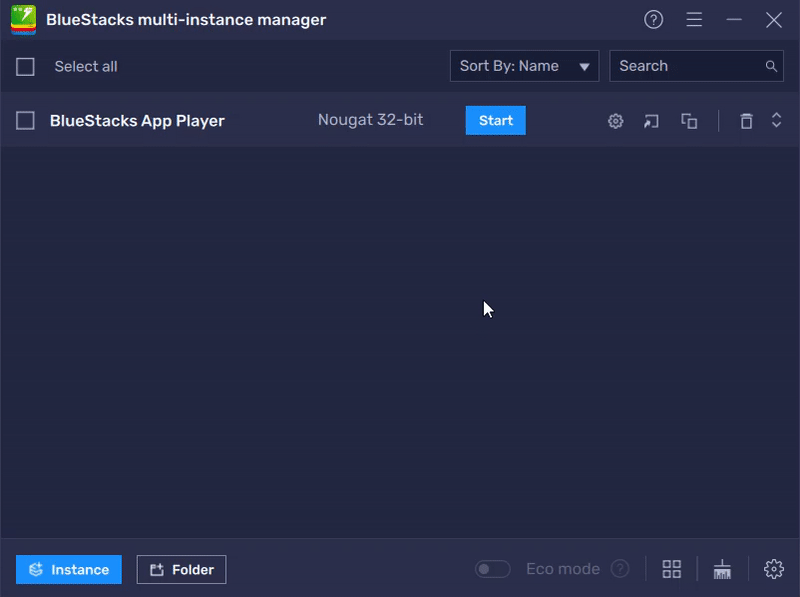Image resolution: width=800 pixels, height=597 pixels.
Task: Click the Eco mode label
Action: tap(563, 569)
